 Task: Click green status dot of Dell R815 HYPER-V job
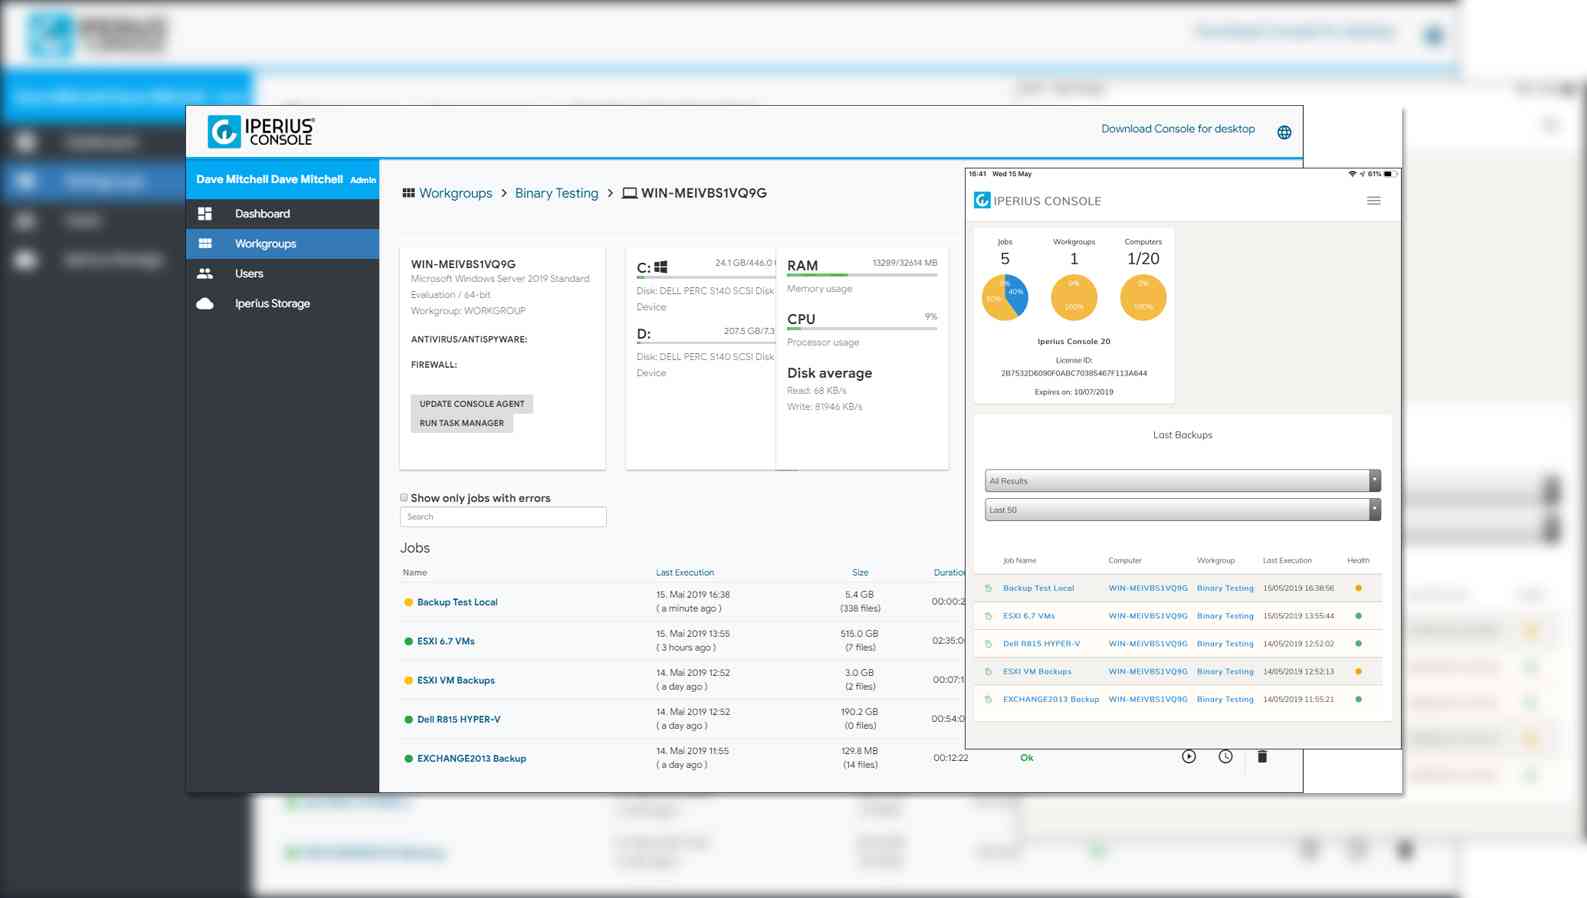408,719
